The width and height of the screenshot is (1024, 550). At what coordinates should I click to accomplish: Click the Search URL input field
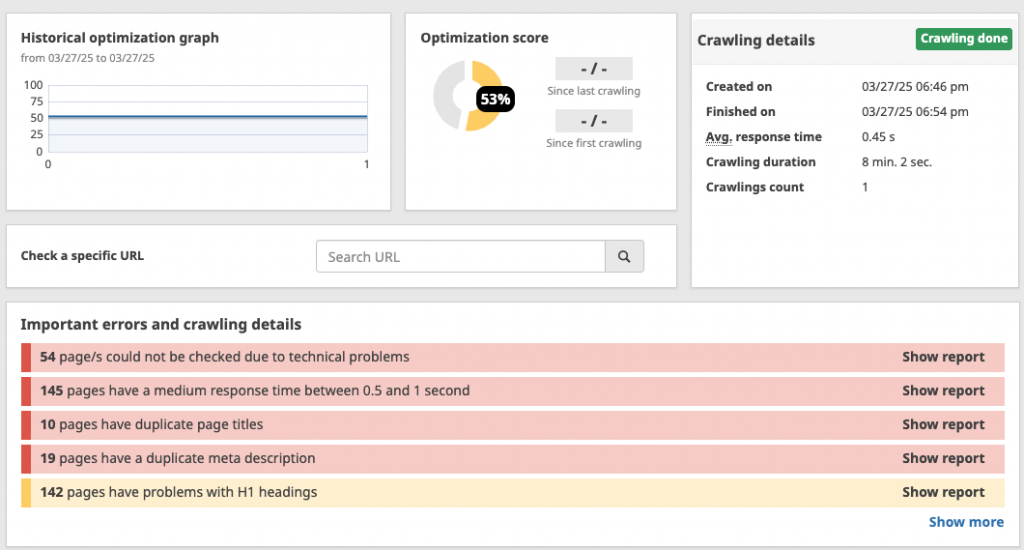461,257
